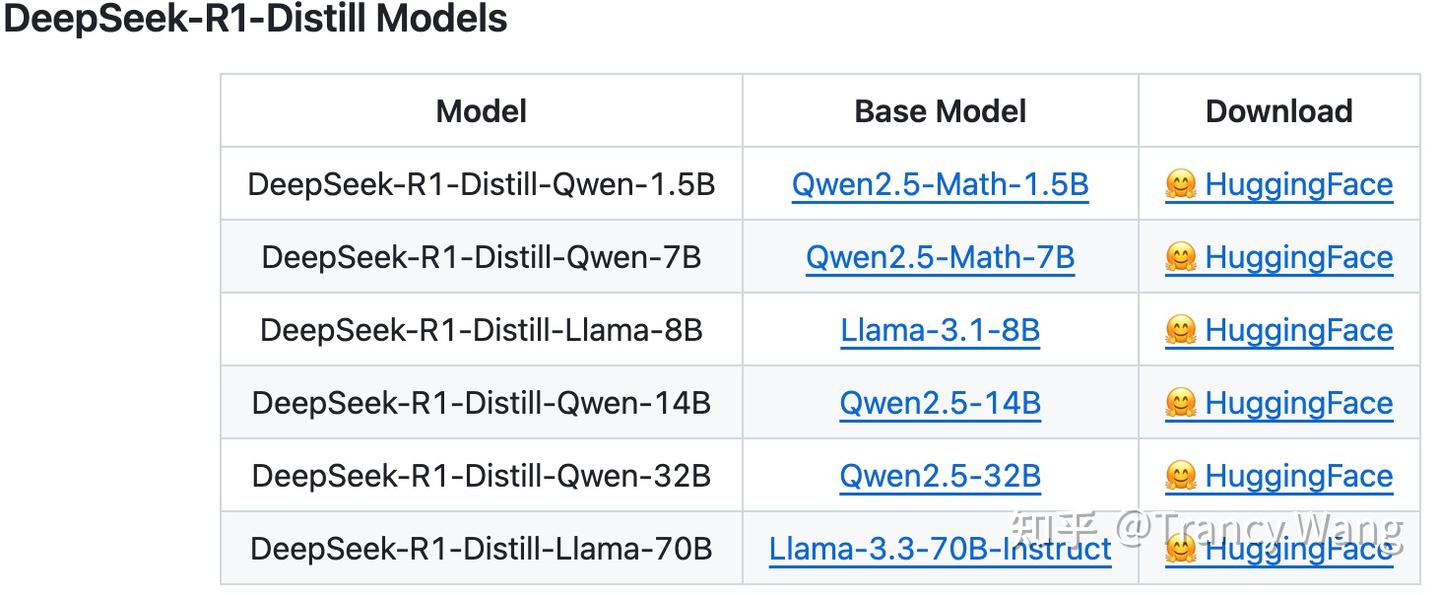Click the DeepSeek-R1-Distill Models heading
The height and width of the screenshot is (595, 1440).
pyautogui.click(x=256, y=19)
